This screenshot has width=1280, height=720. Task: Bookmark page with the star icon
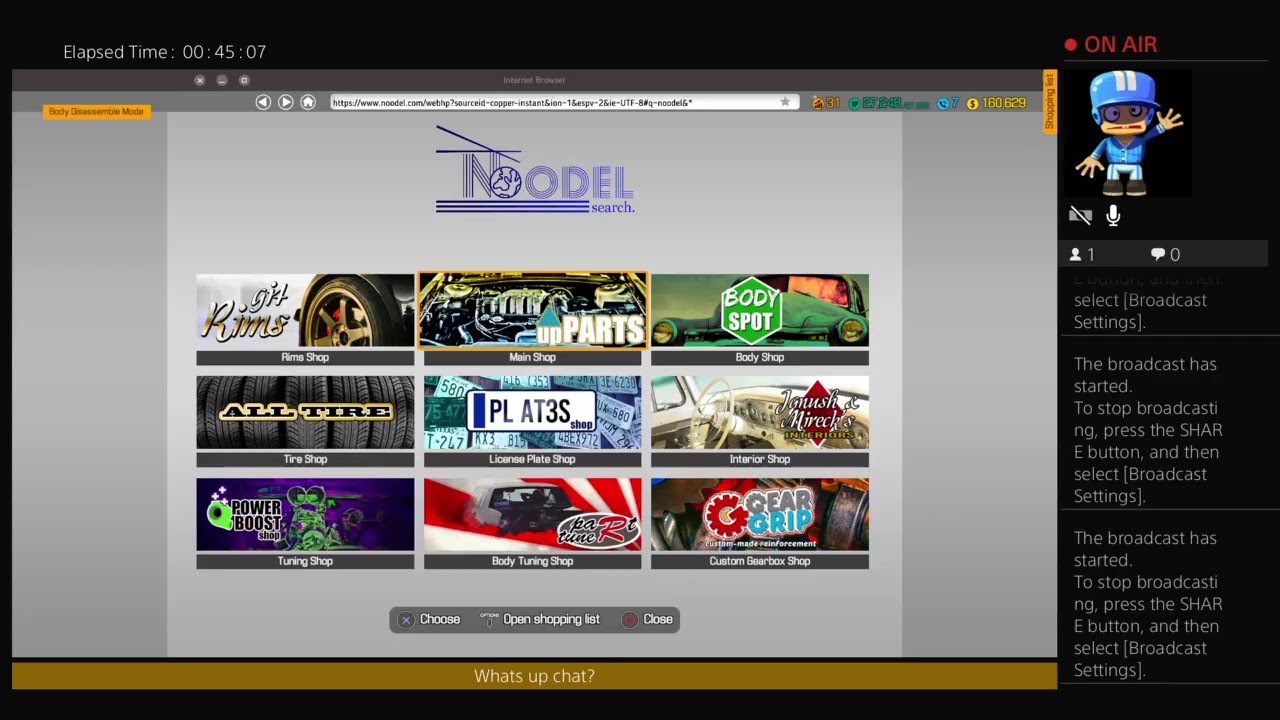785,102
